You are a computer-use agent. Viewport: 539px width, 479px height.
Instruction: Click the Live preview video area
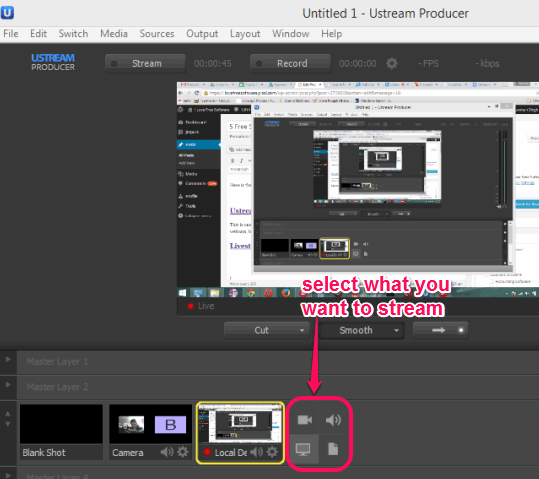(358, 189)
